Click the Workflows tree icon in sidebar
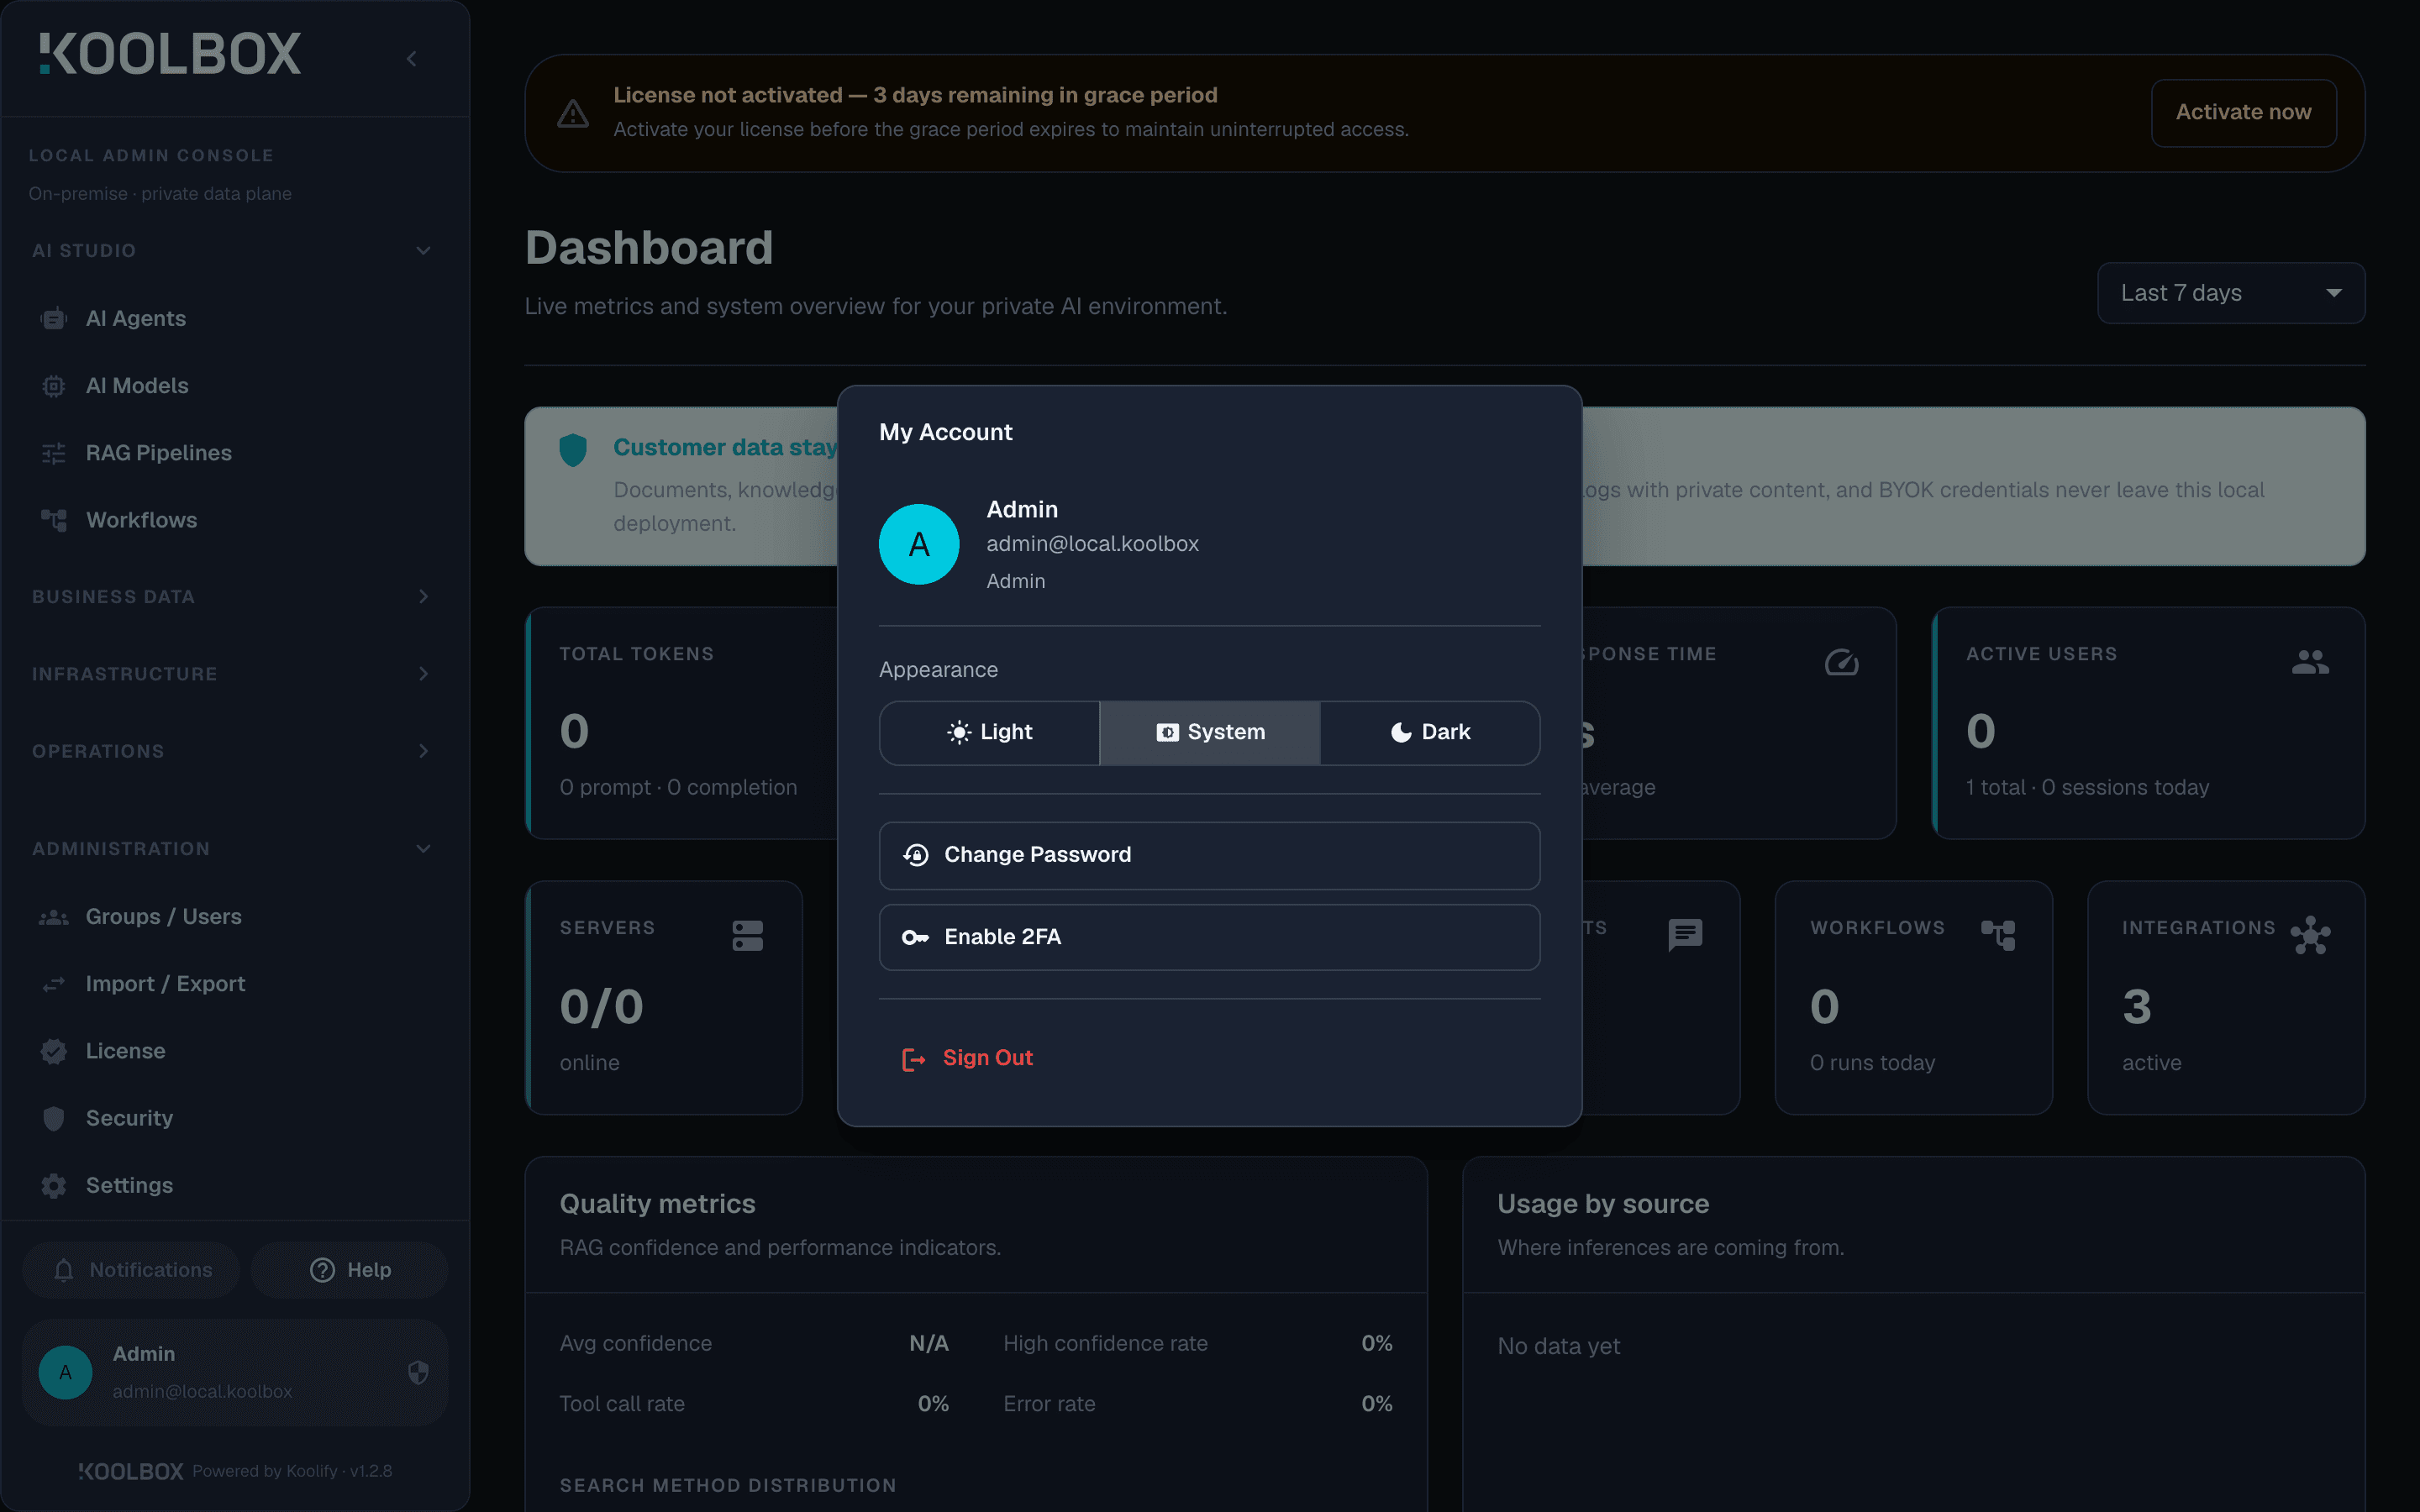Viewport: 2420px width, 1512px height. point(54,520)
